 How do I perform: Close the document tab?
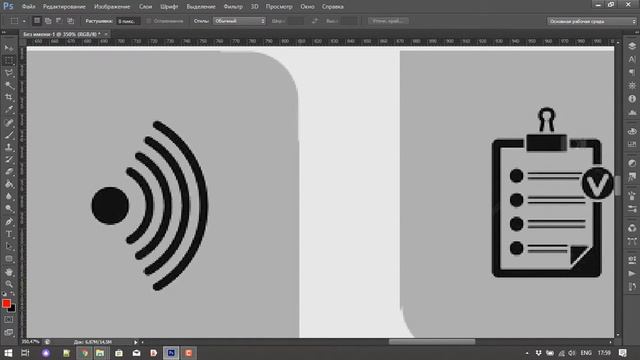(106, 34)
